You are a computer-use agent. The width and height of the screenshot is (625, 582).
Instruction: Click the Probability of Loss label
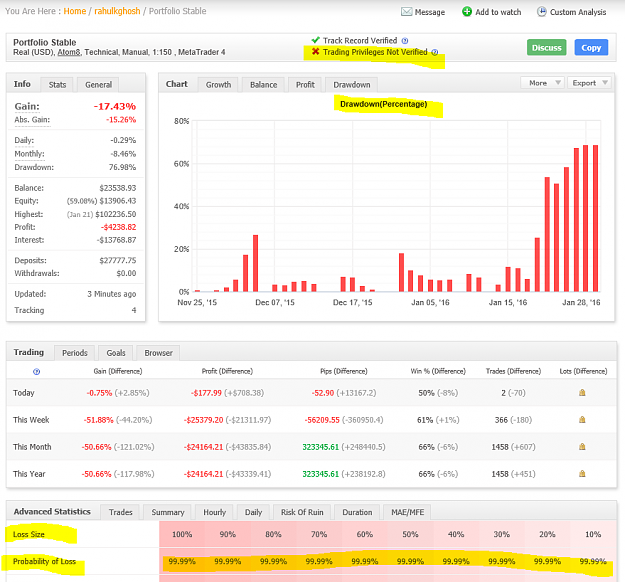44,561
